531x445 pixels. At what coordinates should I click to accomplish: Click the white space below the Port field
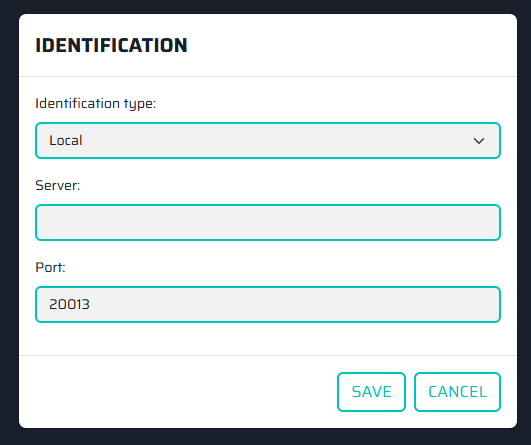[x=268, y=339]
